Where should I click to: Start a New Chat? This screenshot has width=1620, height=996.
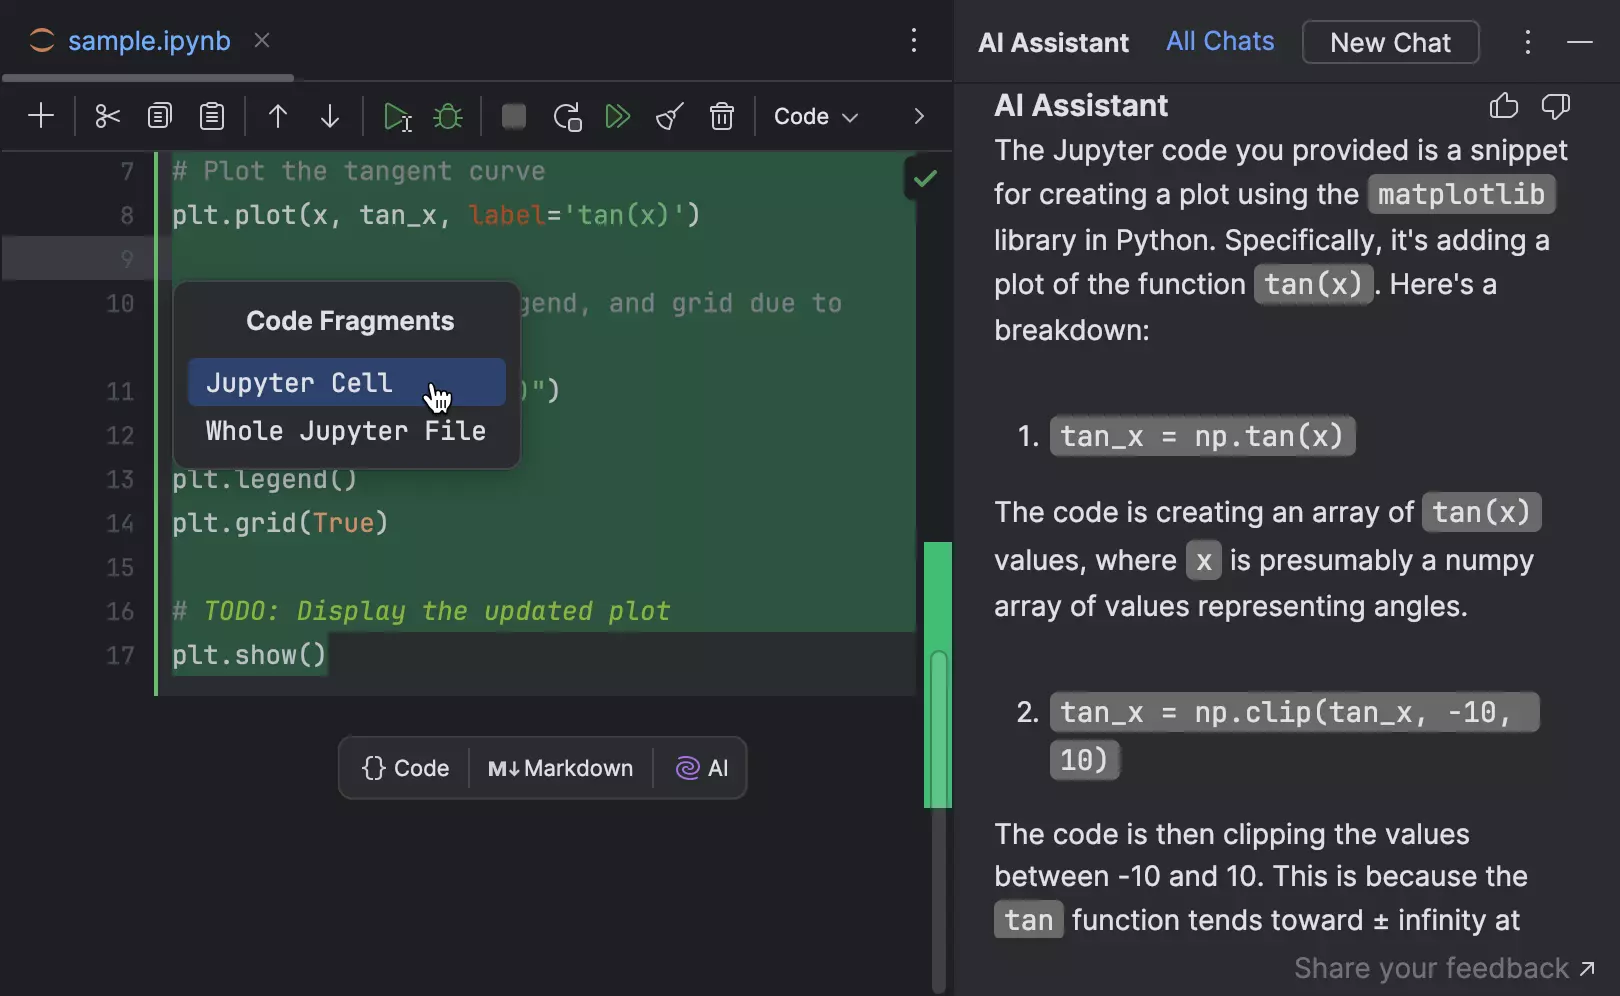click(1390, 42)
